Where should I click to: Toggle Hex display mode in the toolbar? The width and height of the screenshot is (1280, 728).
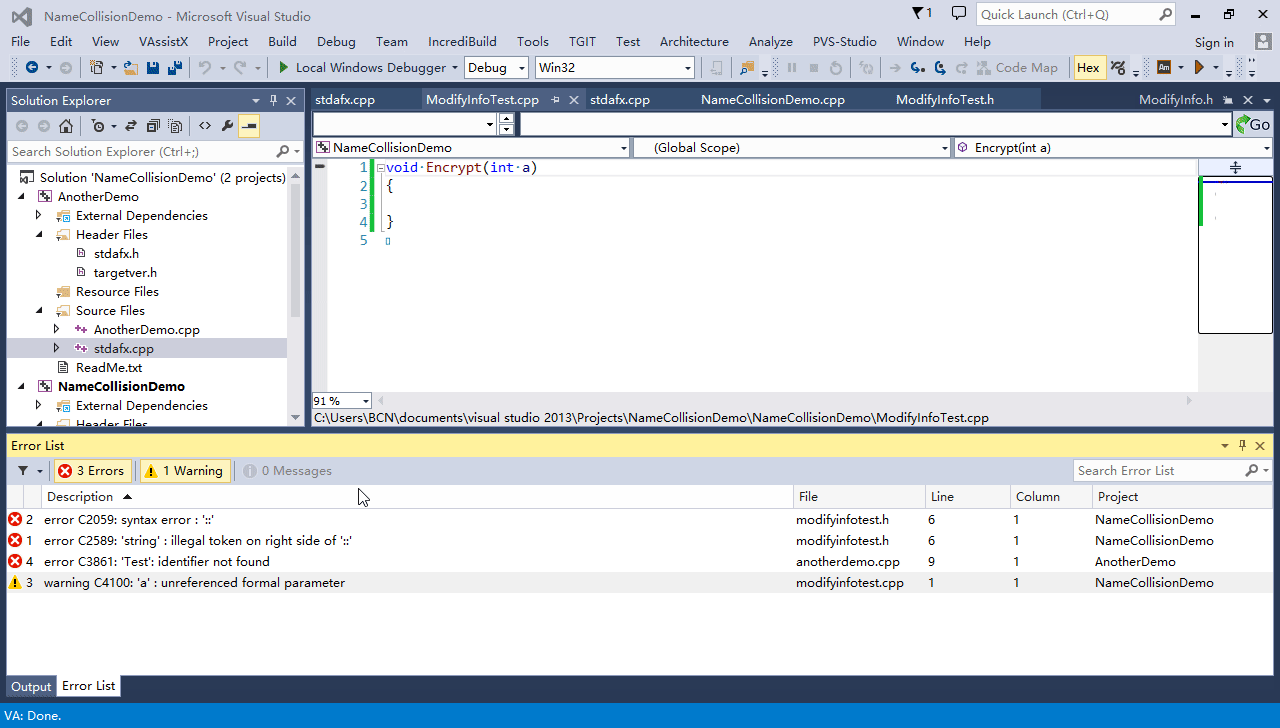tap(1089, 67)
